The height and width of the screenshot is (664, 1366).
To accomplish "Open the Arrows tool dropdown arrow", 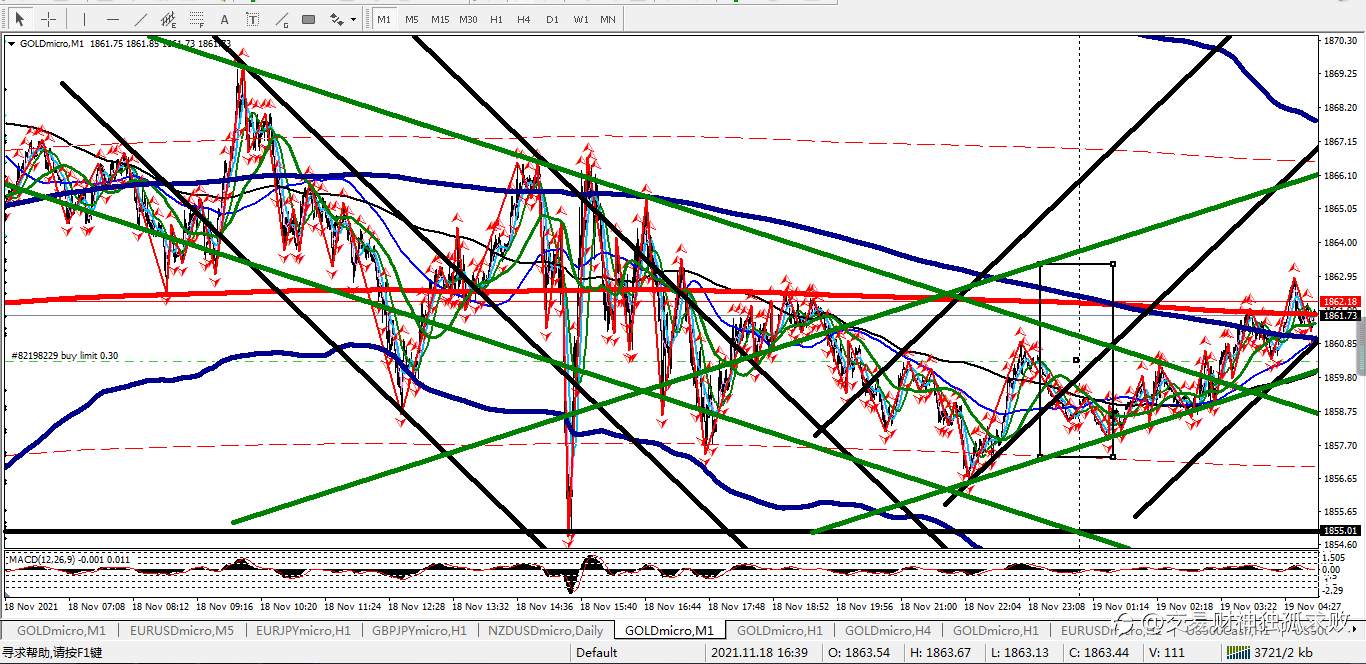I will (x=353, y=19).
